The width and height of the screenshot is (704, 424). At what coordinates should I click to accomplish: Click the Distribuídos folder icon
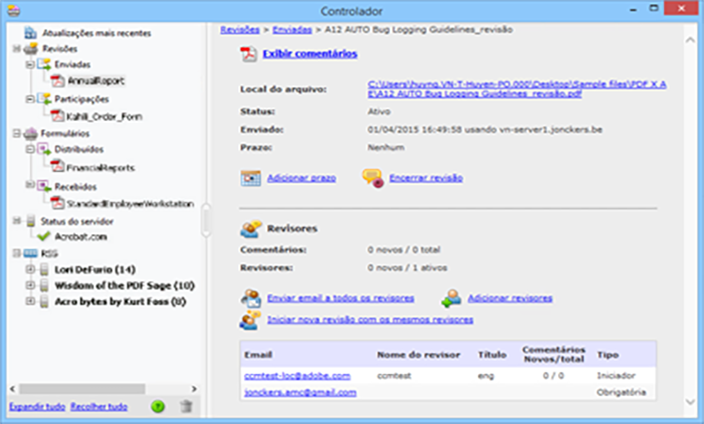(x=44, y=149)
